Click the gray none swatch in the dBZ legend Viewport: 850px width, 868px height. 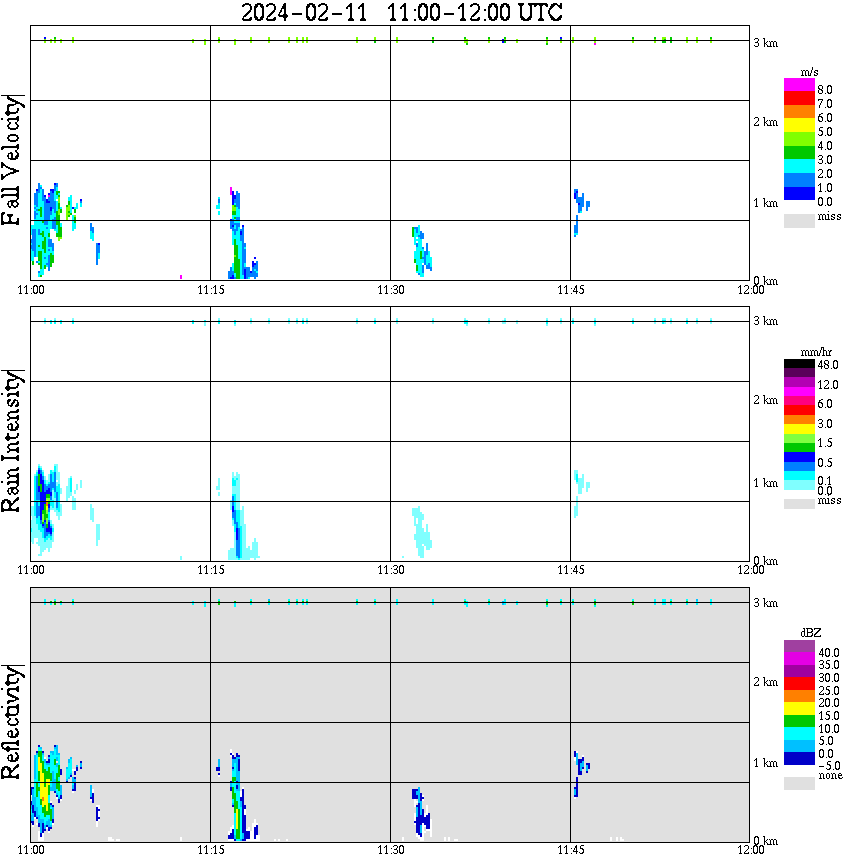click(799, 783)
